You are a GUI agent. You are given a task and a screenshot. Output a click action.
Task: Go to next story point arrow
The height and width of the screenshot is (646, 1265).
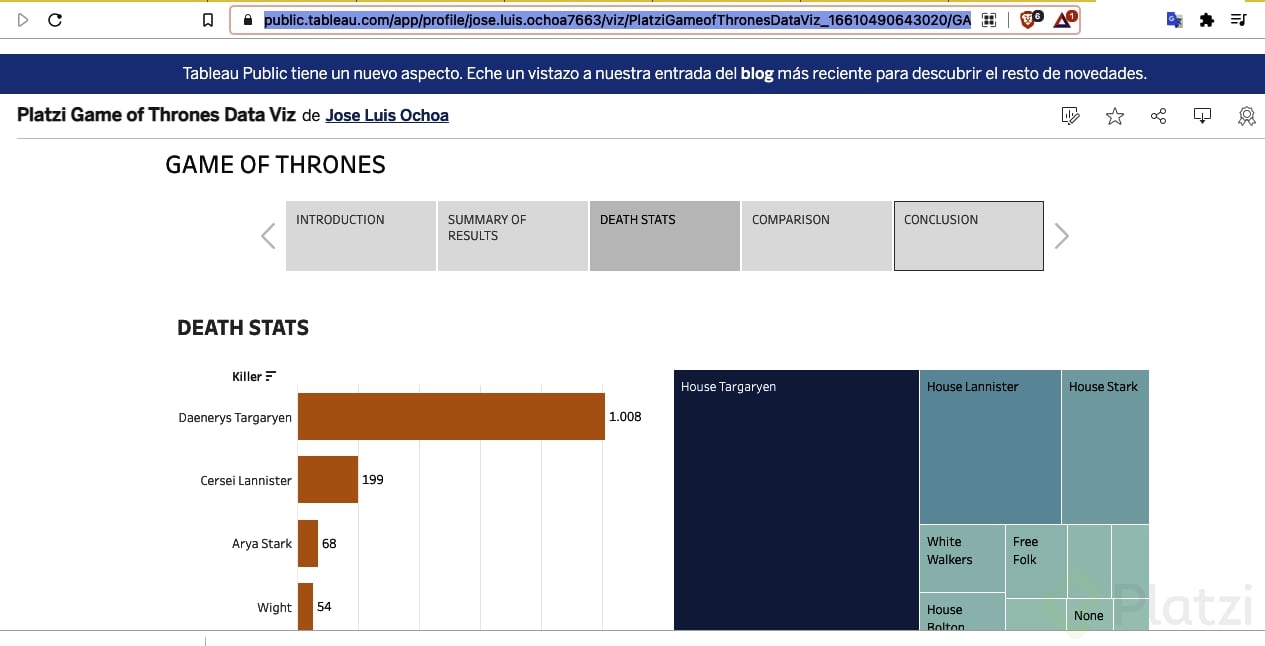[x=1061, y=236]
